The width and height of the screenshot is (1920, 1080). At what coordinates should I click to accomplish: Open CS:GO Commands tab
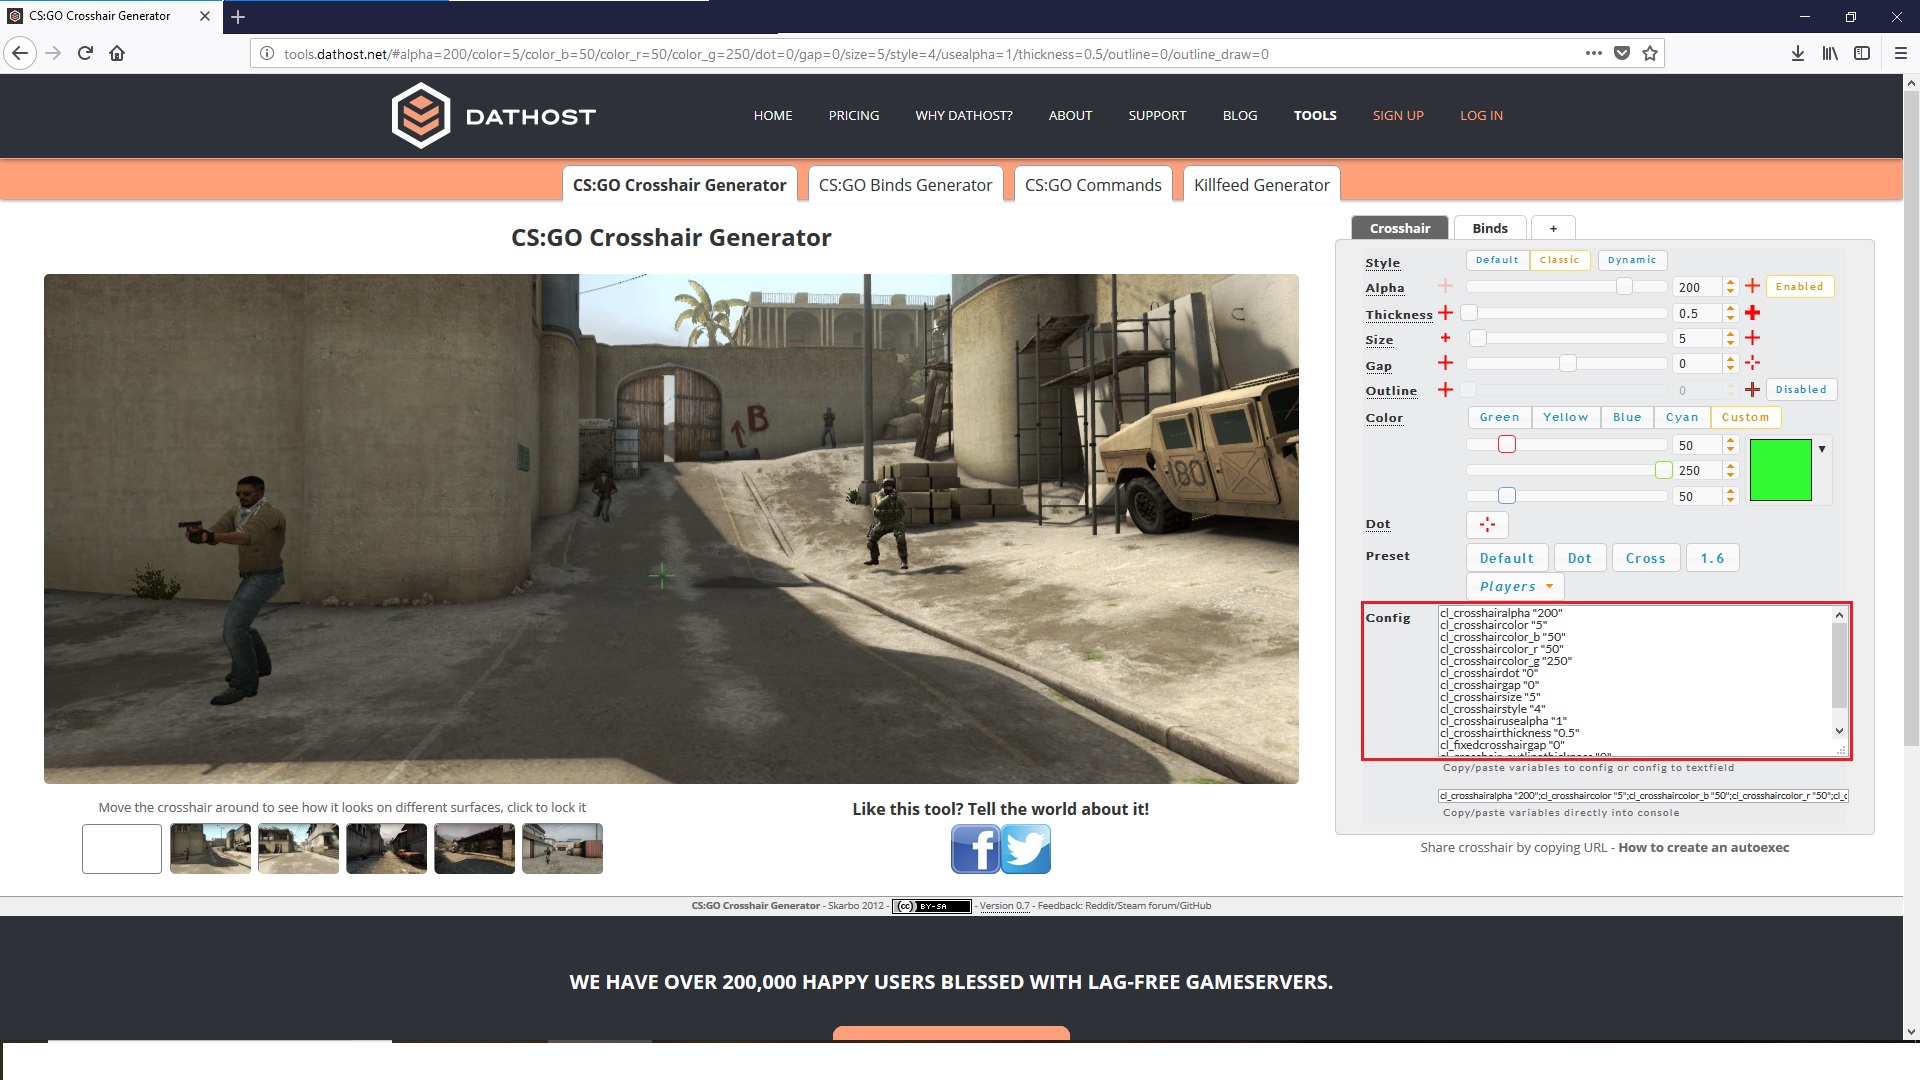pyautogui.click(x=1092, y=185)
